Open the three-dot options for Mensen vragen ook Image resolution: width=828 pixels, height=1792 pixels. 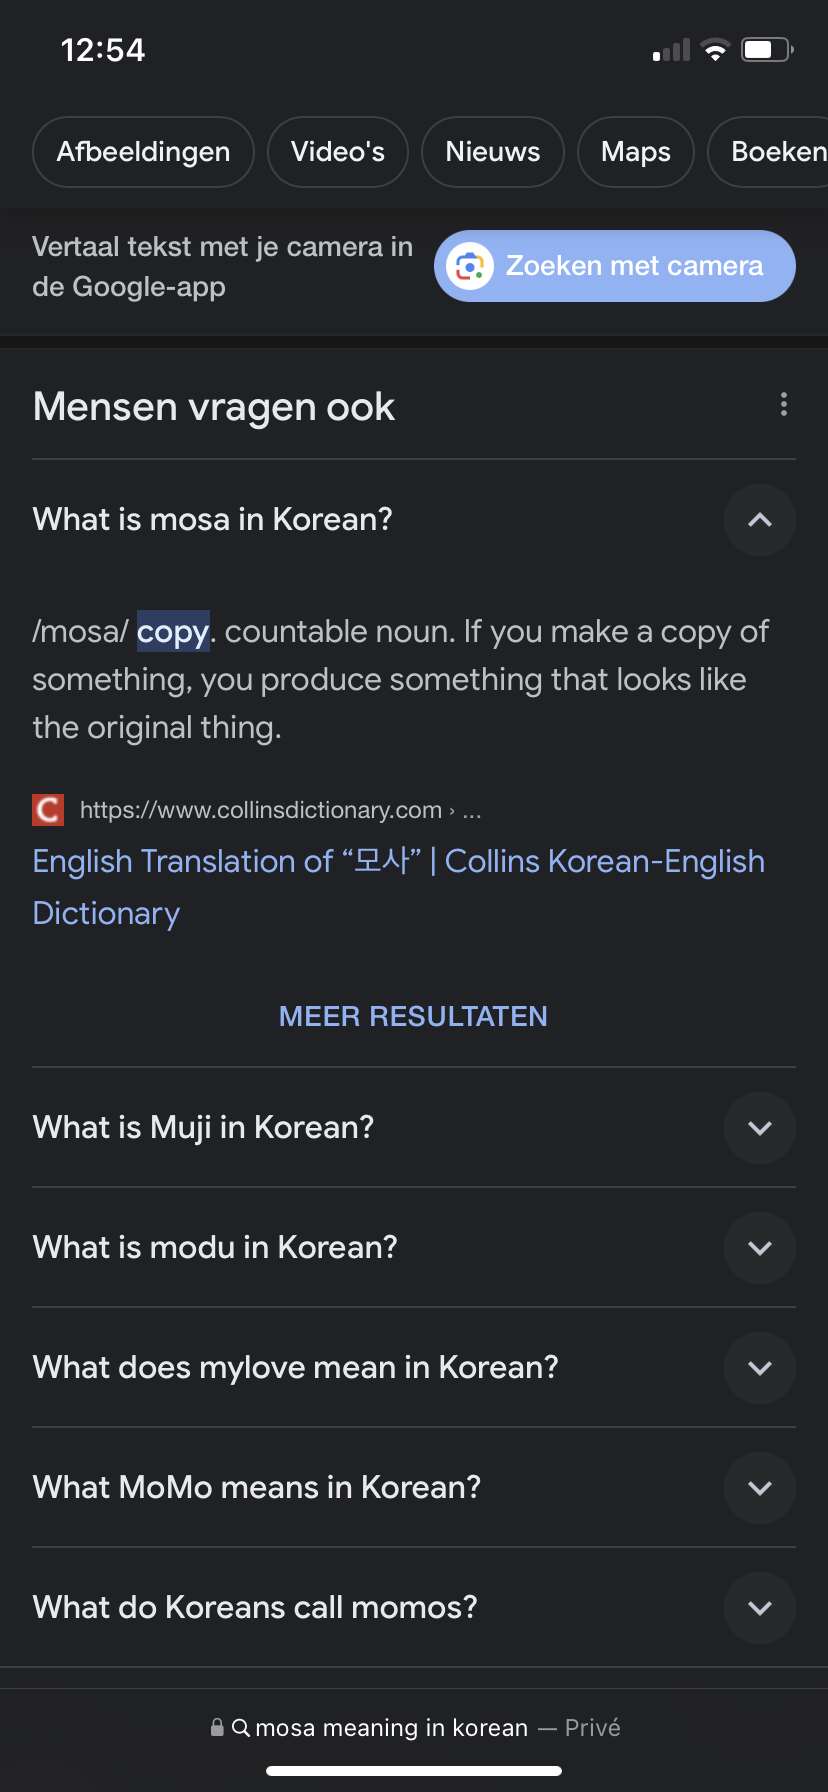coord(783,404)
